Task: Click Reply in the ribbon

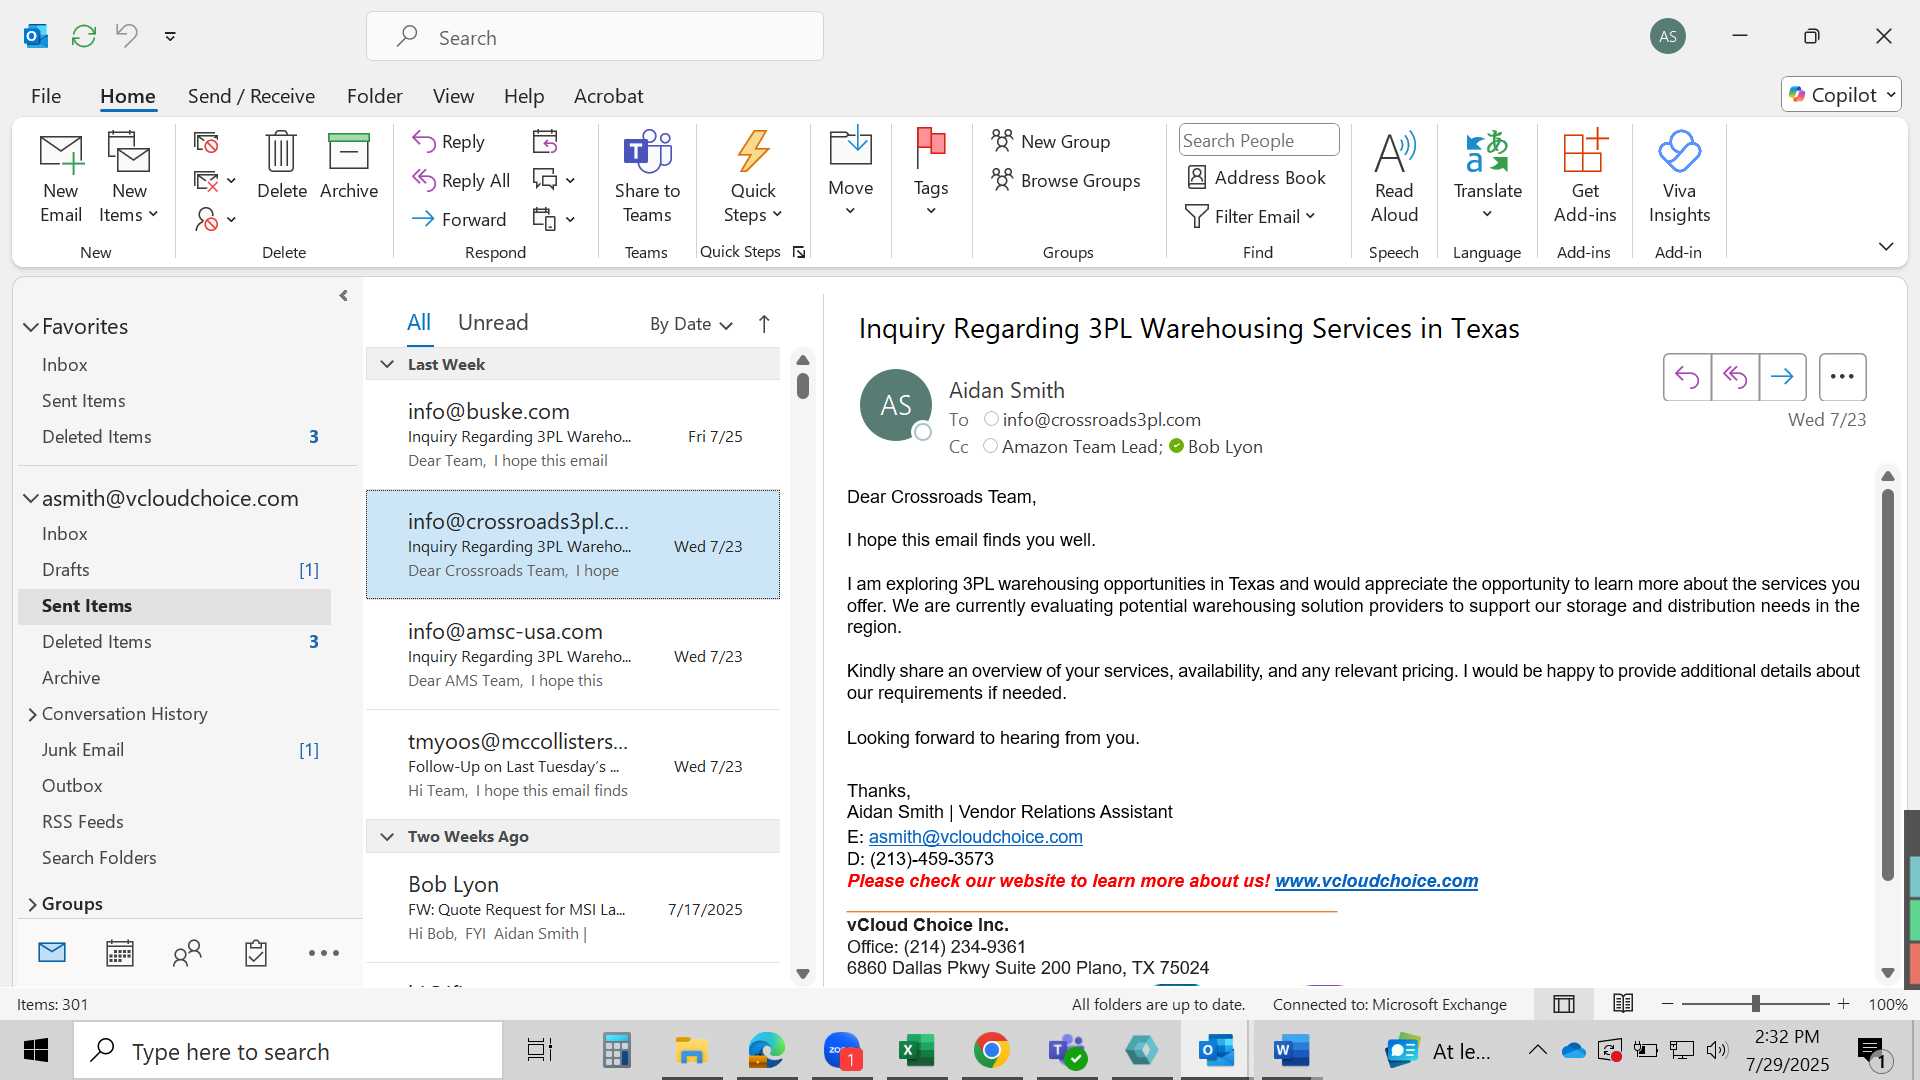Action: coord(449,141)
